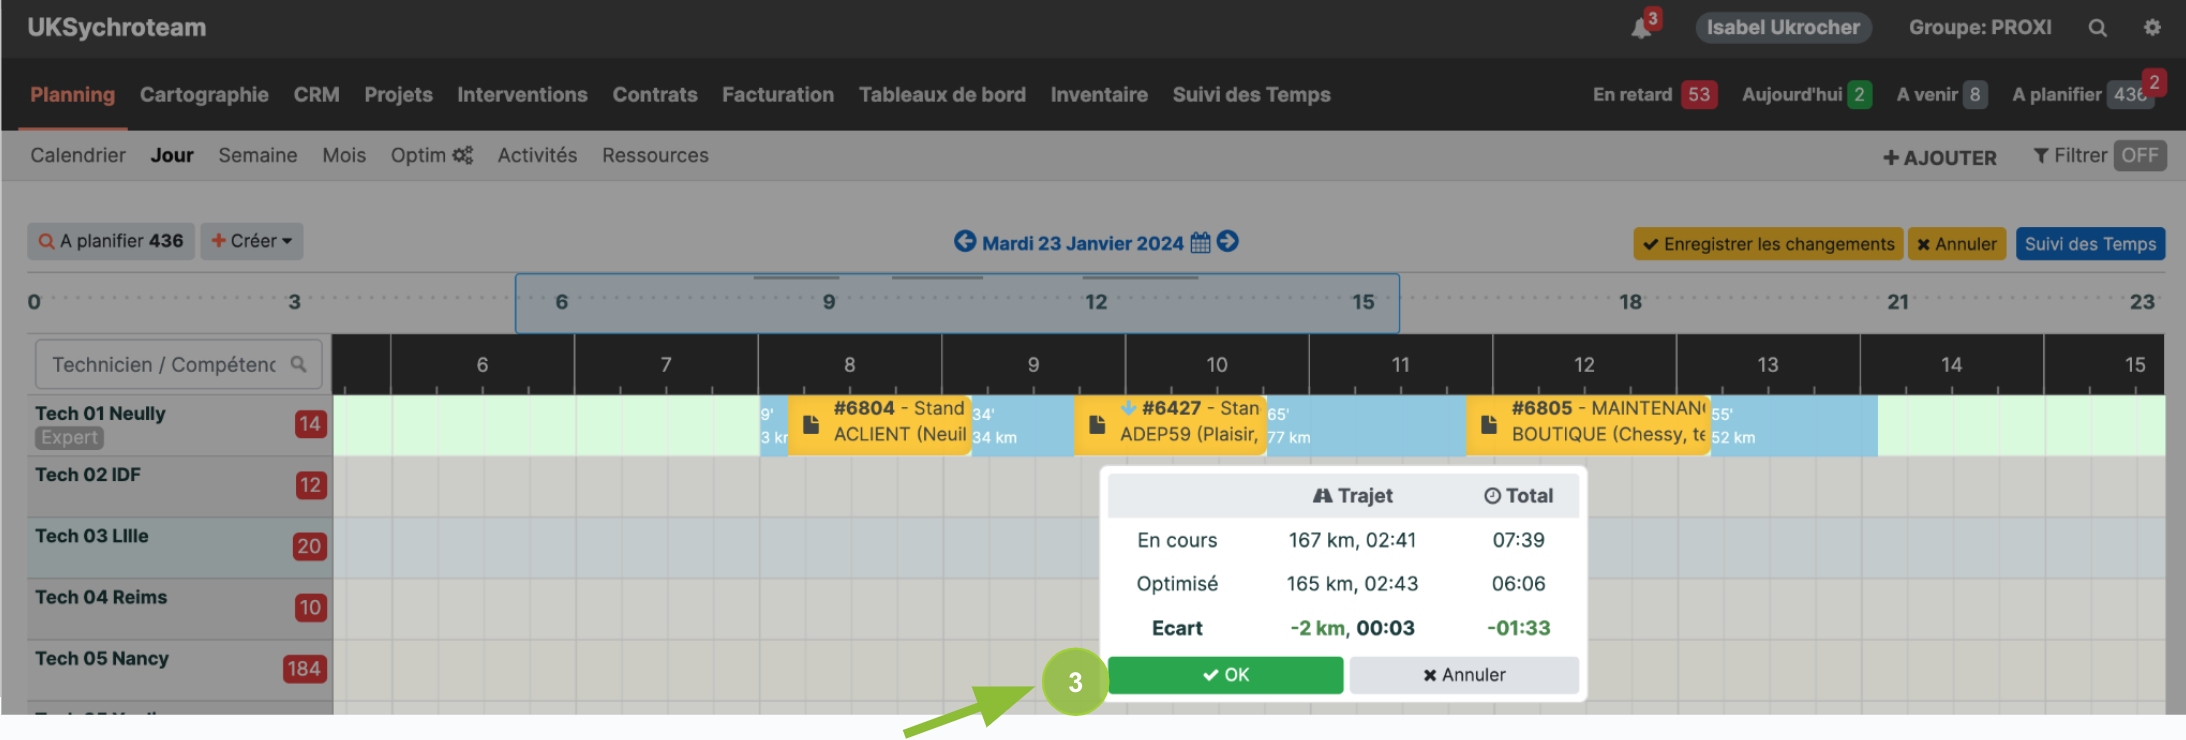Open the notifications bell icon
This screenshot has width=2186, height=740.
pyautogui.click(x=1640, y=28)
